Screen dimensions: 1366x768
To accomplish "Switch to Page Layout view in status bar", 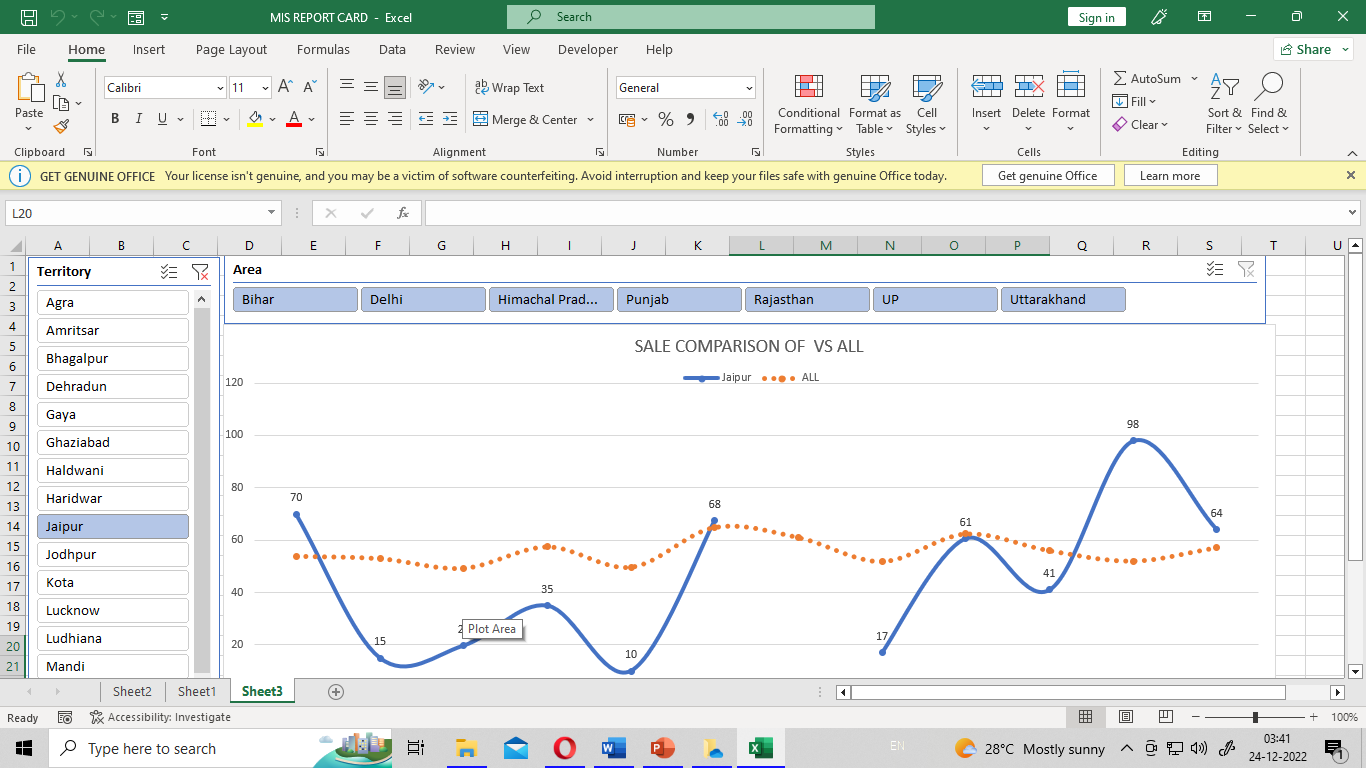I will (1126, 717).
